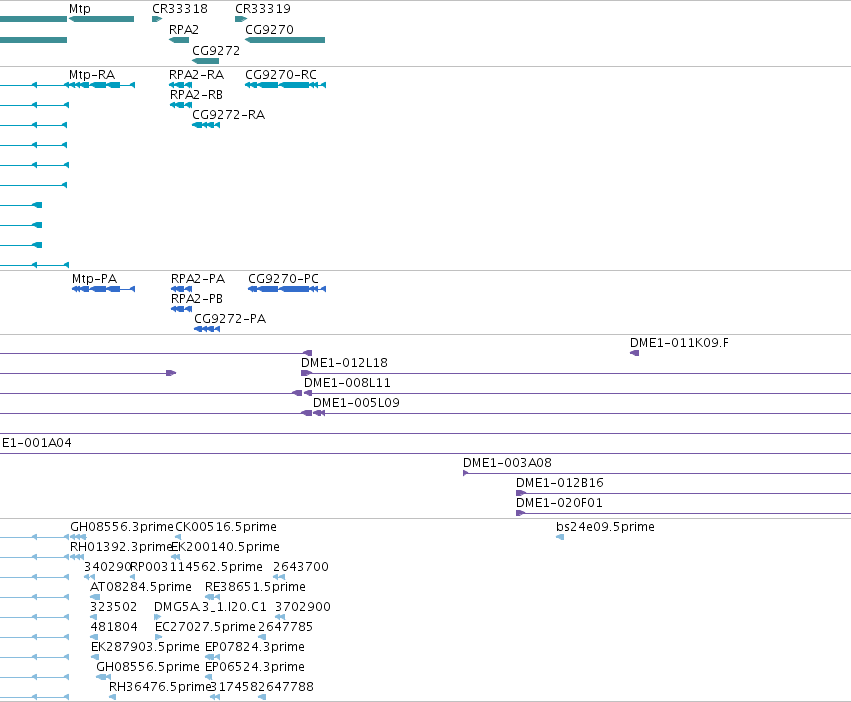The width and height of the screenshot is (851, 702).
Task: Click the teal CG9272 gene arrow glyph
Action: pos(206,61)
